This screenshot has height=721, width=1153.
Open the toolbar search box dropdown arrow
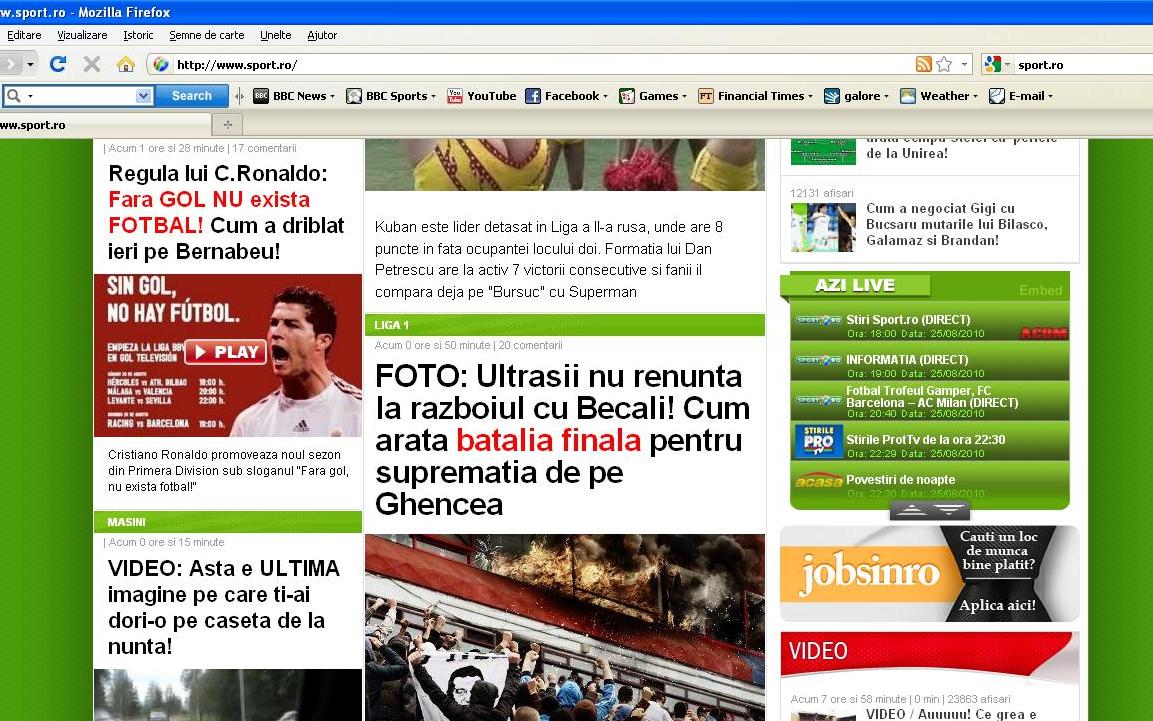[x=143, y=96]
